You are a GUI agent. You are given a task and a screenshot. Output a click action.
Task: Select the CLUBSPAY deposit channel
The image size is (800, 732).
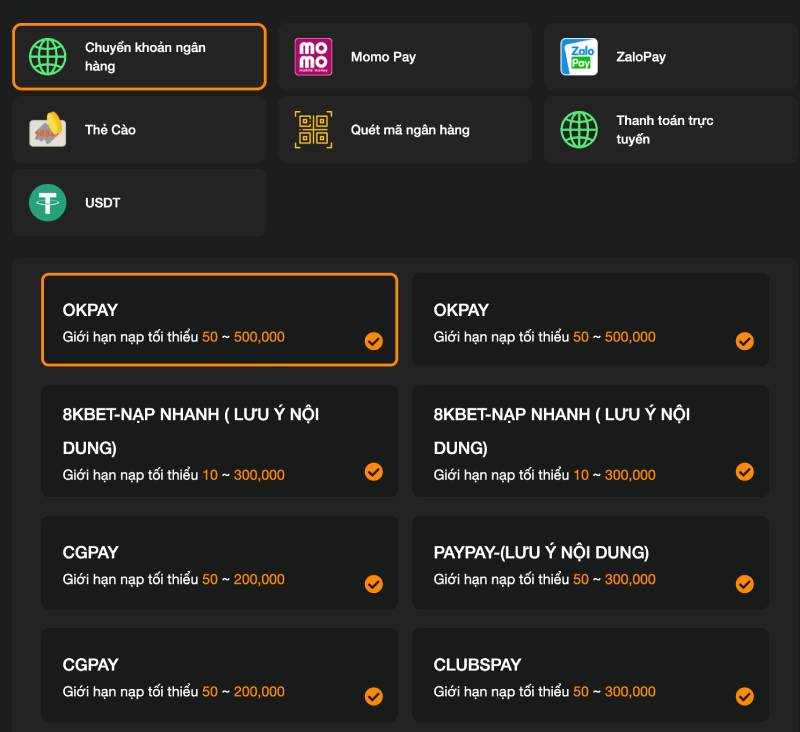pyautogui.click(x=590, y=675)
